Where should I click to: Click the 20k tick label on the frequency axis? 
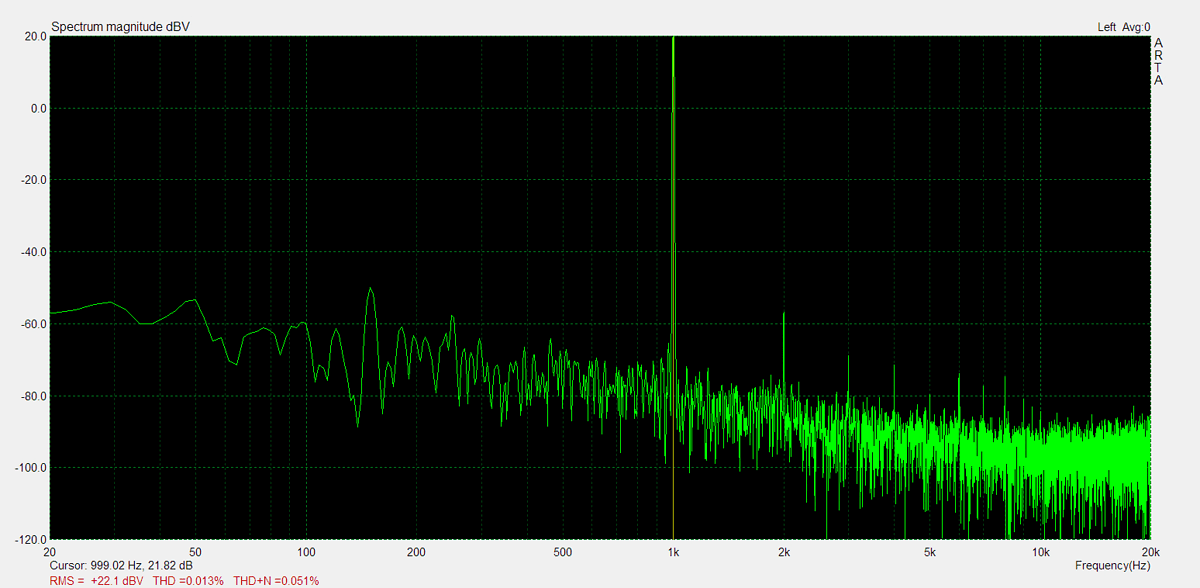[x=1150, y=552]
